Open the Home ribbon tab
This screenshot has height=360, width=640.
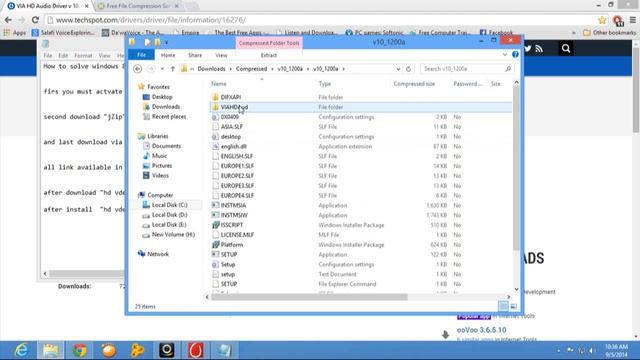point(168,55)
